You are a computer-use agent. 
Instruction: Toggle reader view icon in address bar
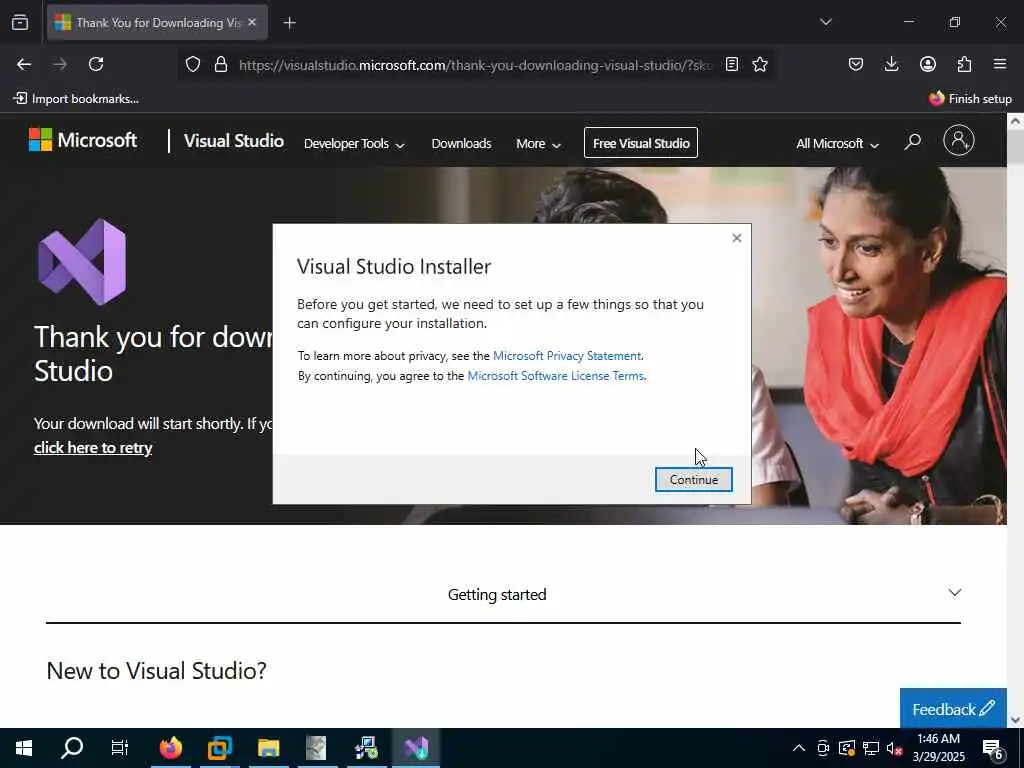click(x=732, y=64)
